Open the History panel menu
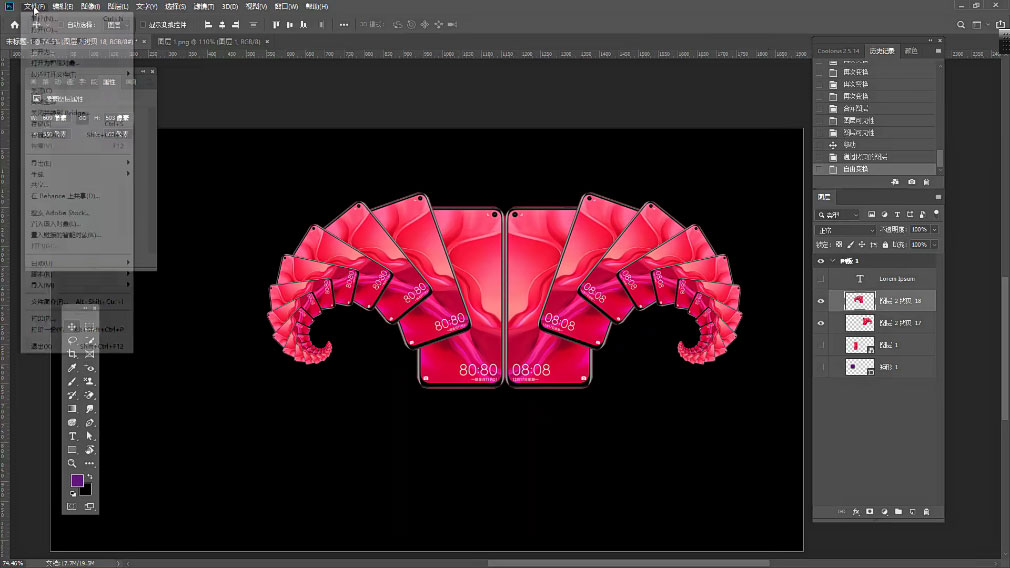Screen dimensions: 1010x568 click(x=938, y=51)
